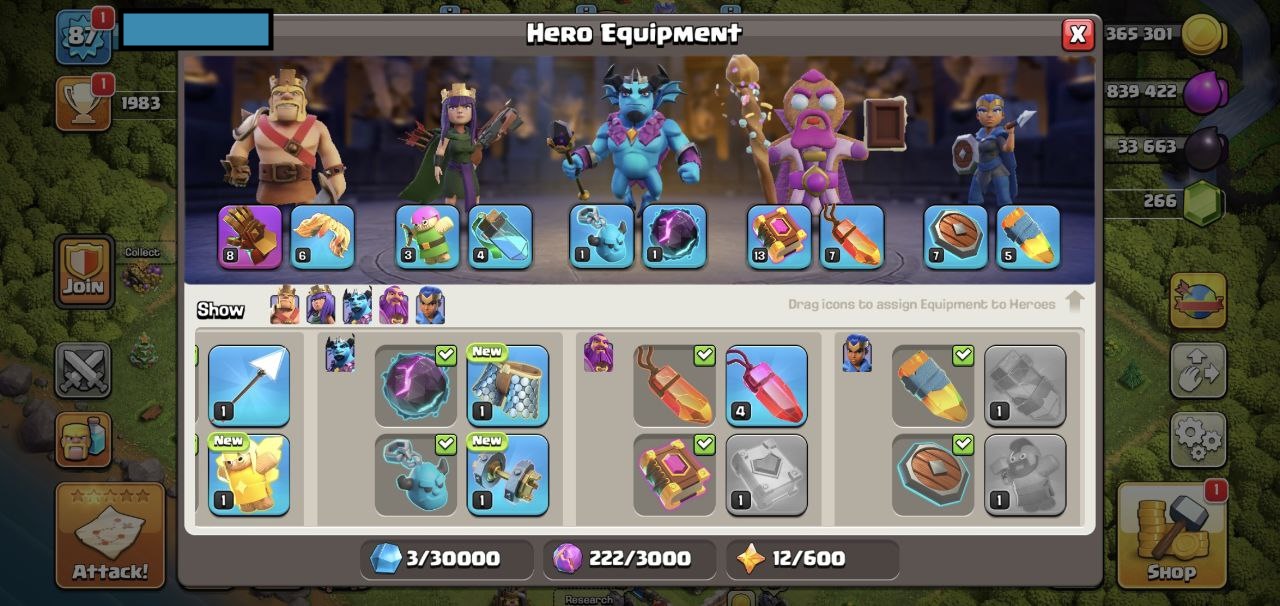
Task: Tap the Attack! map button
Action: [x=110, y=535]
